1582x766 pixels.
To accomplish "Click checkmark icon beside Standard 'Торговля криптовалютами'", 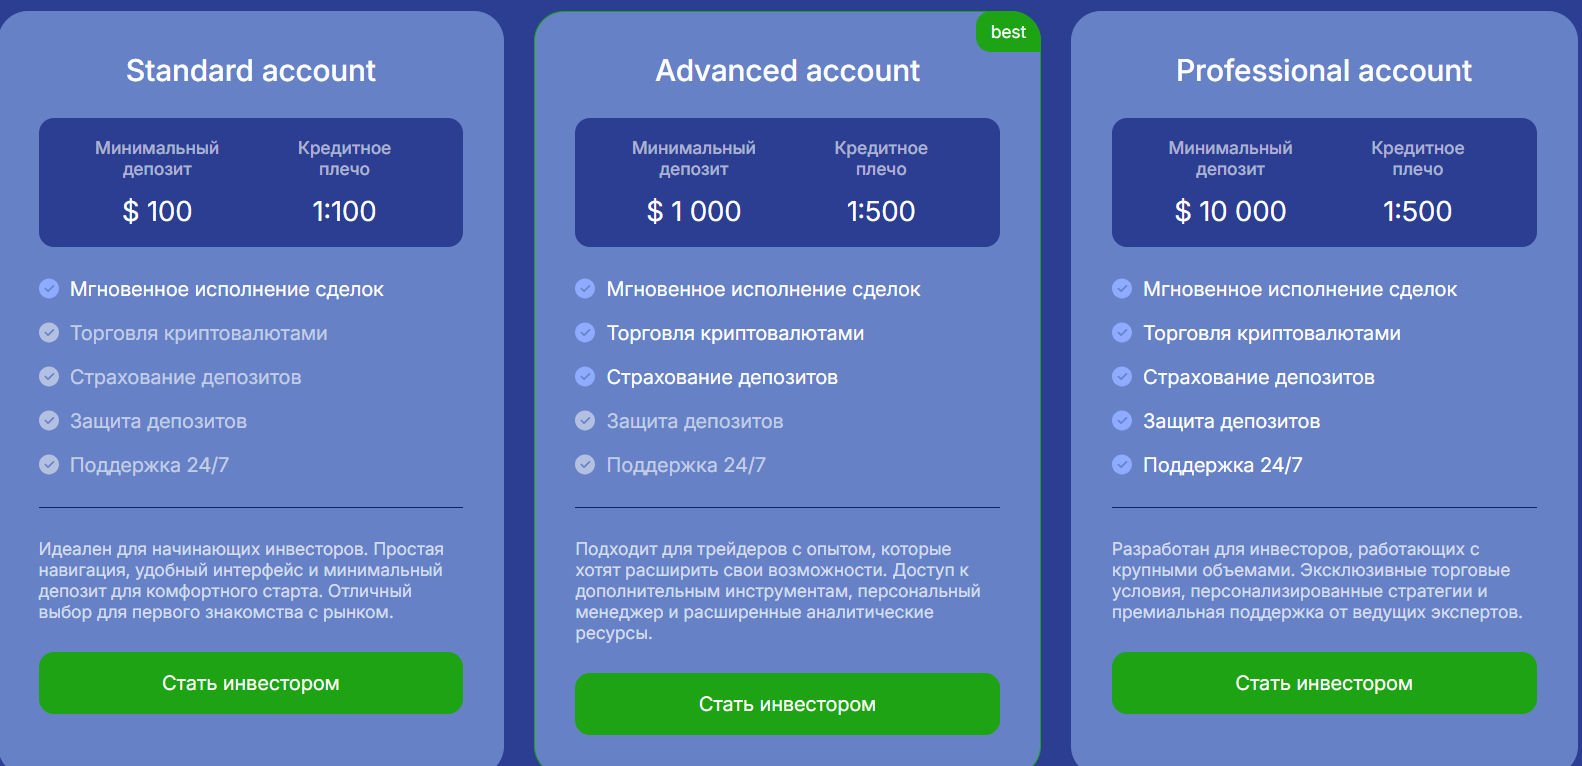I will pyautogui.click(x=49, y=333).
